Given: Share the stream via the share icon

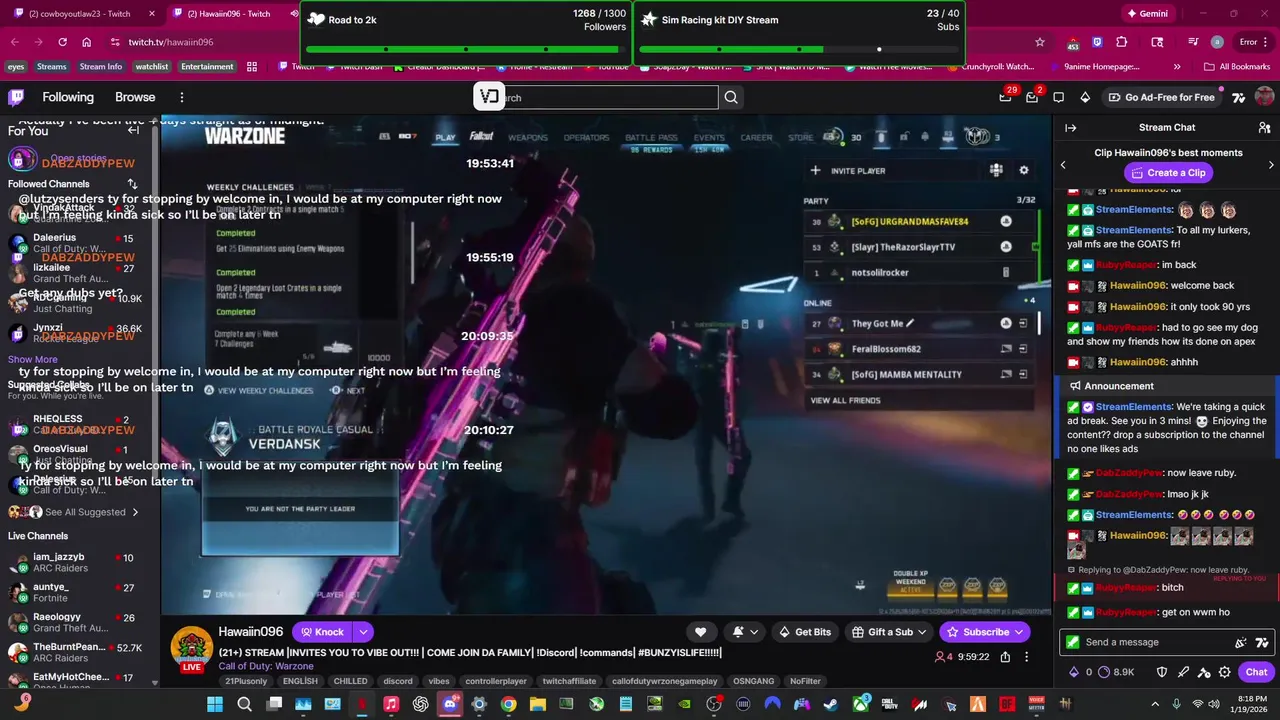Looking at the screenshot, I should click(1005, 657).
